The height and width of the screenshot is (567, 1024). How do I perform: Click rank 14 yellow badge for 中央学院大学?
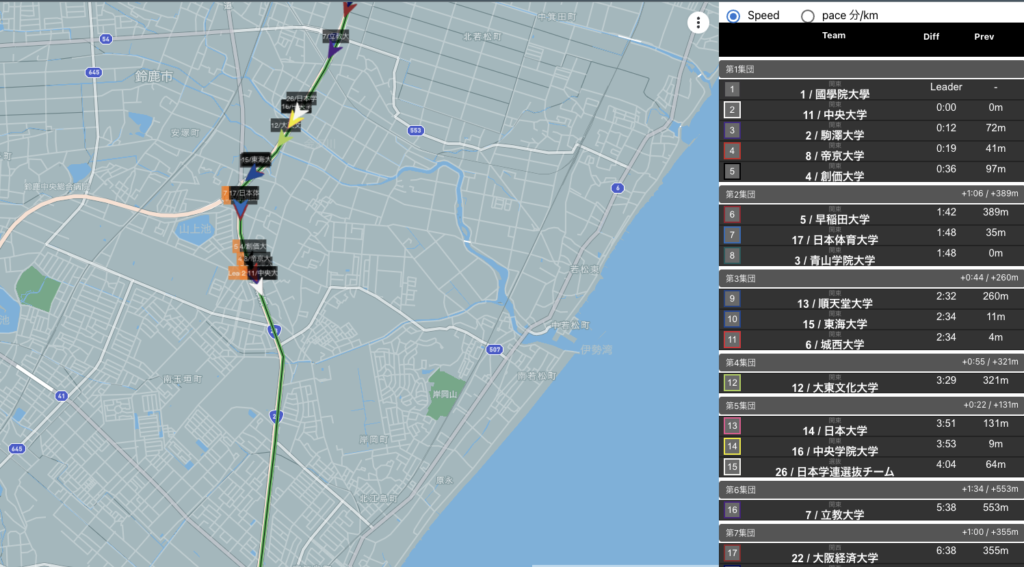click(733, 446)
